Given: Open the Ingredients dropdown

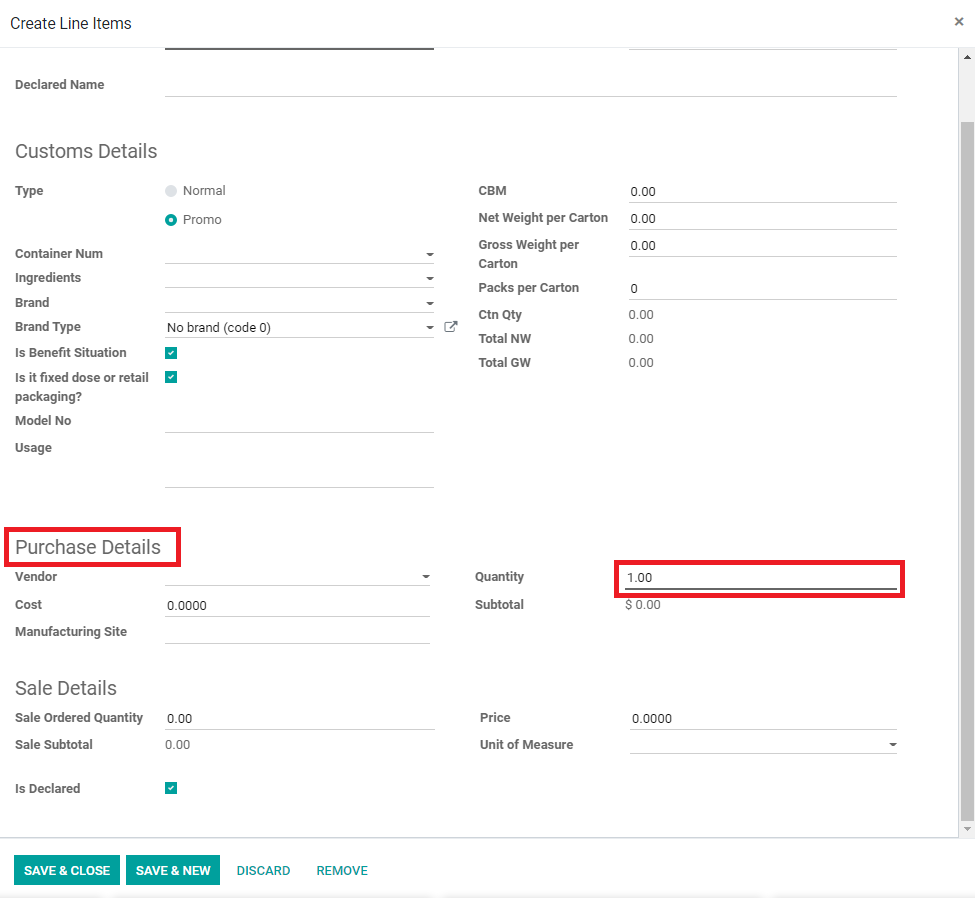Looking at the screenshot, I should pos(430,279).
